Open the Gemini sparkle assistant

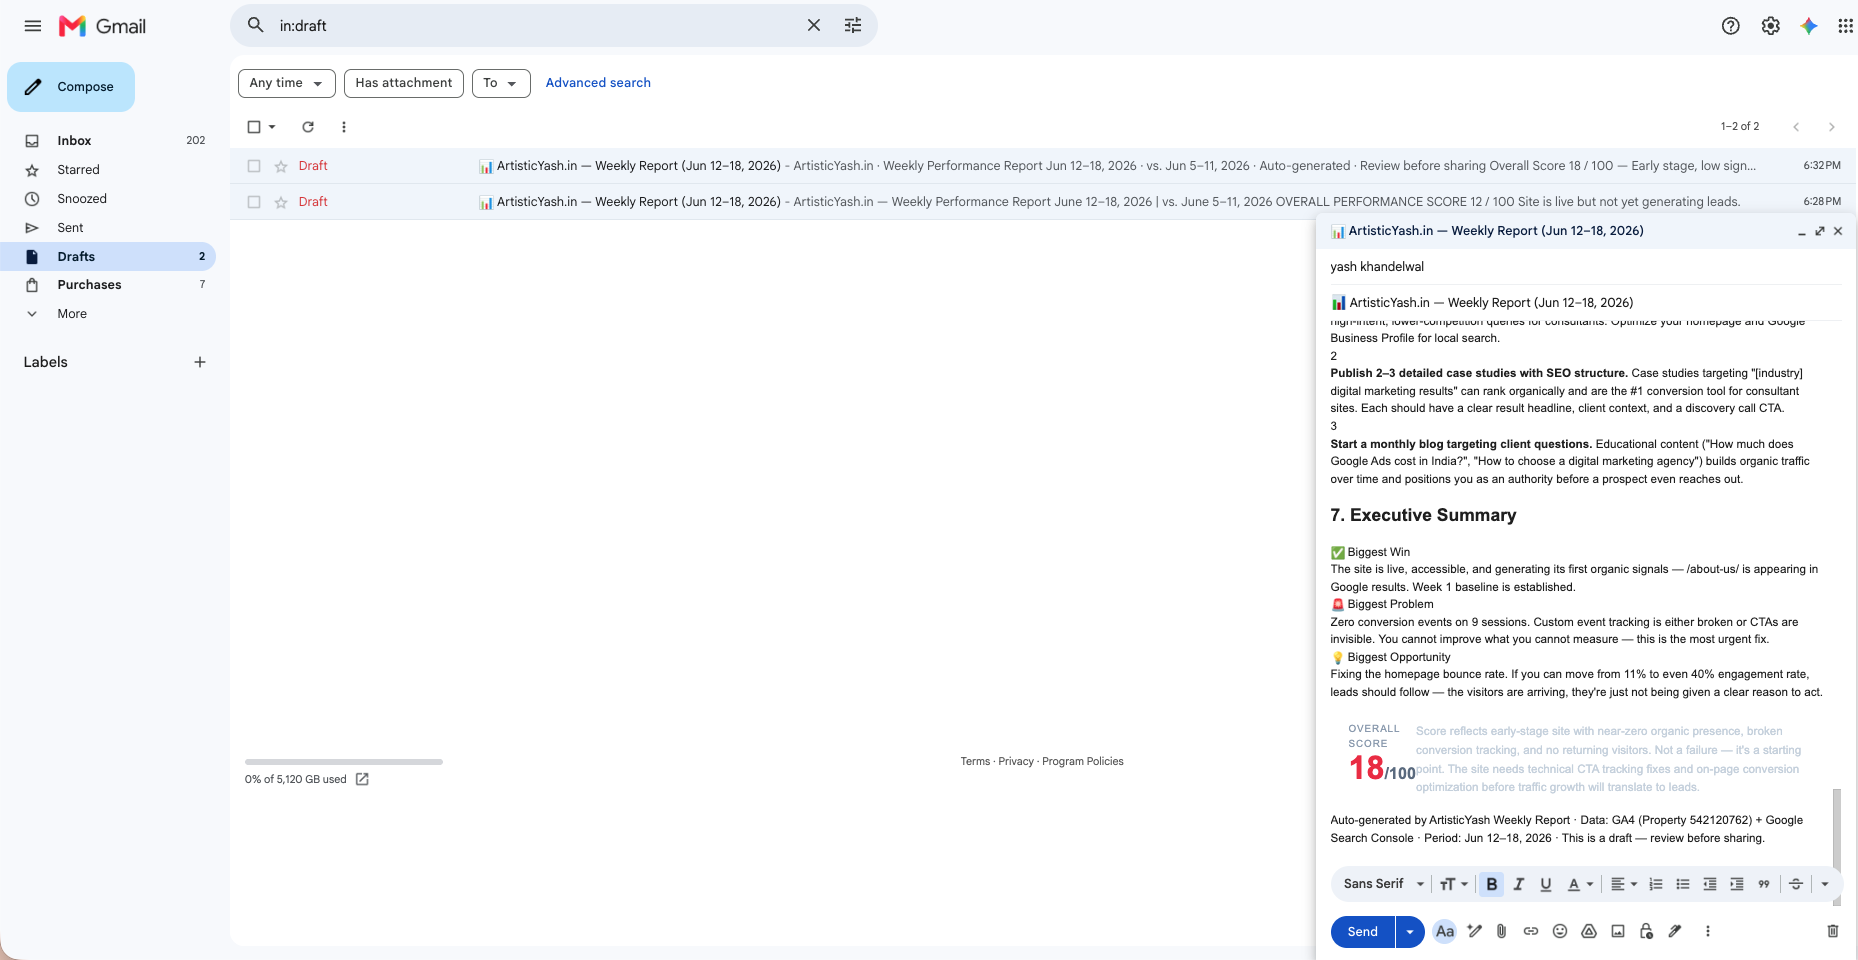[x=1809, y=26]
